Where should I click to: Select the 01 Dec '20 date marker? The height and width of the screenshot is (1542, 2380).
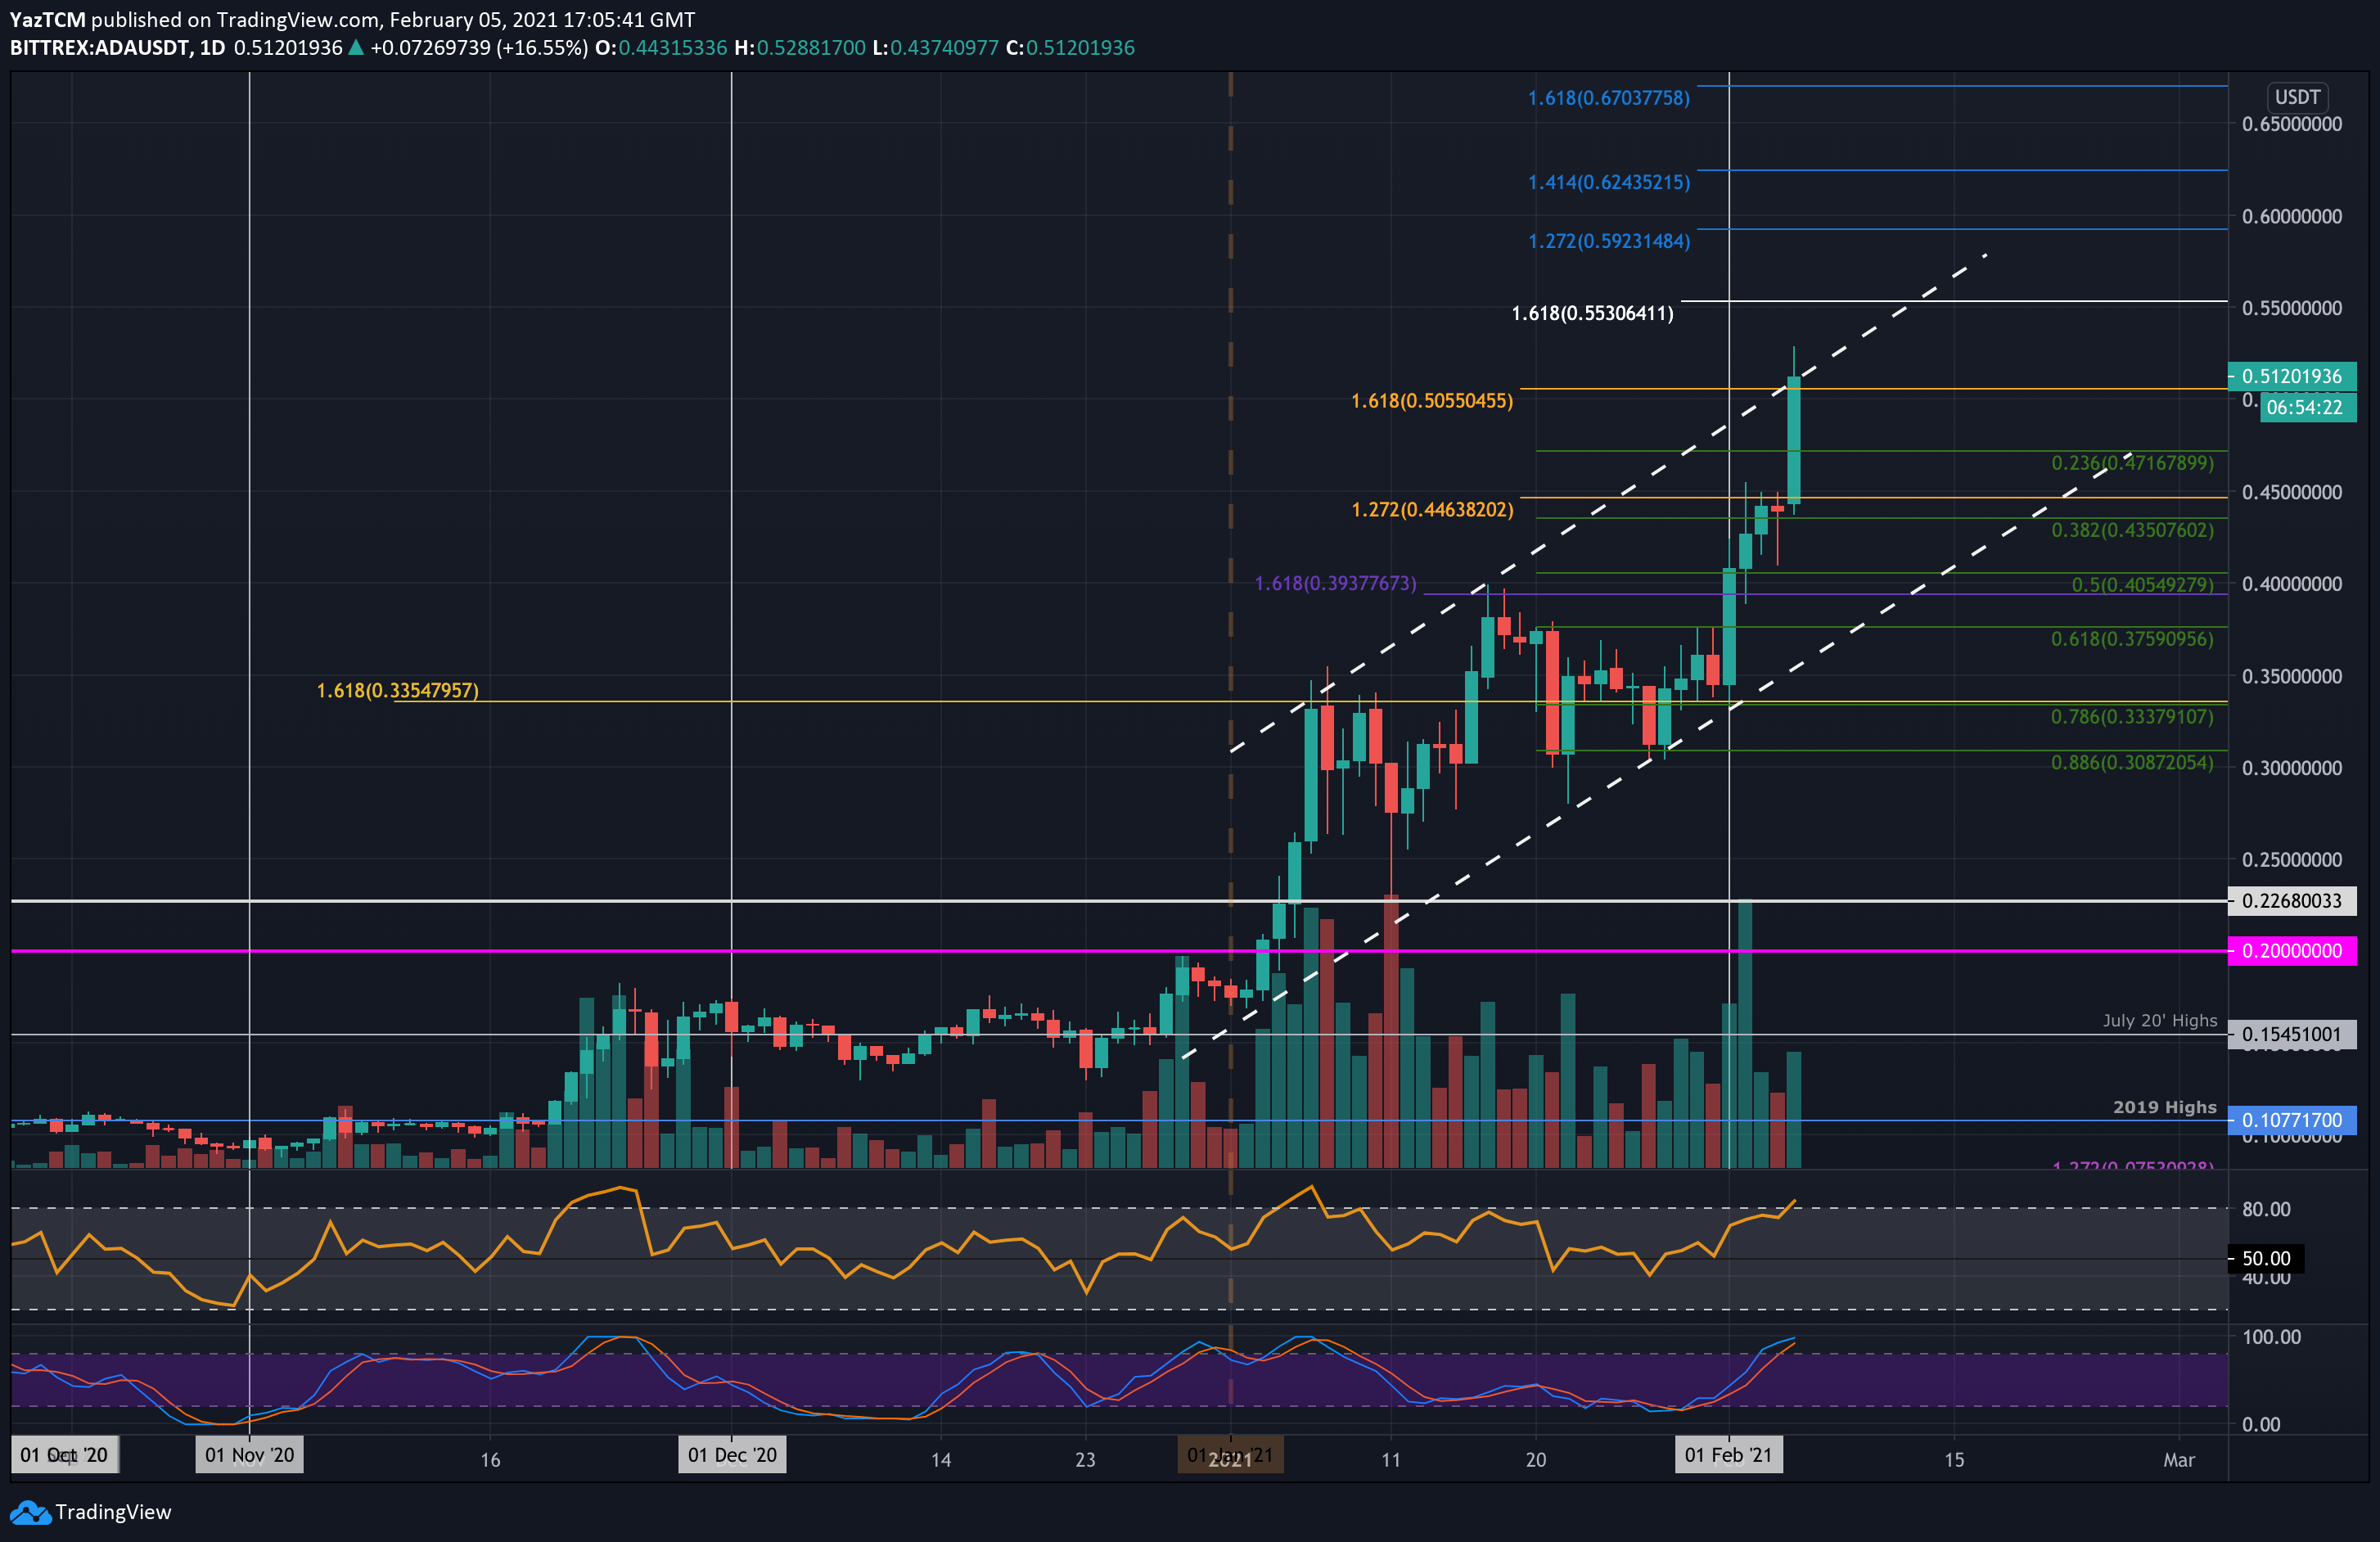click(732, 1455)
